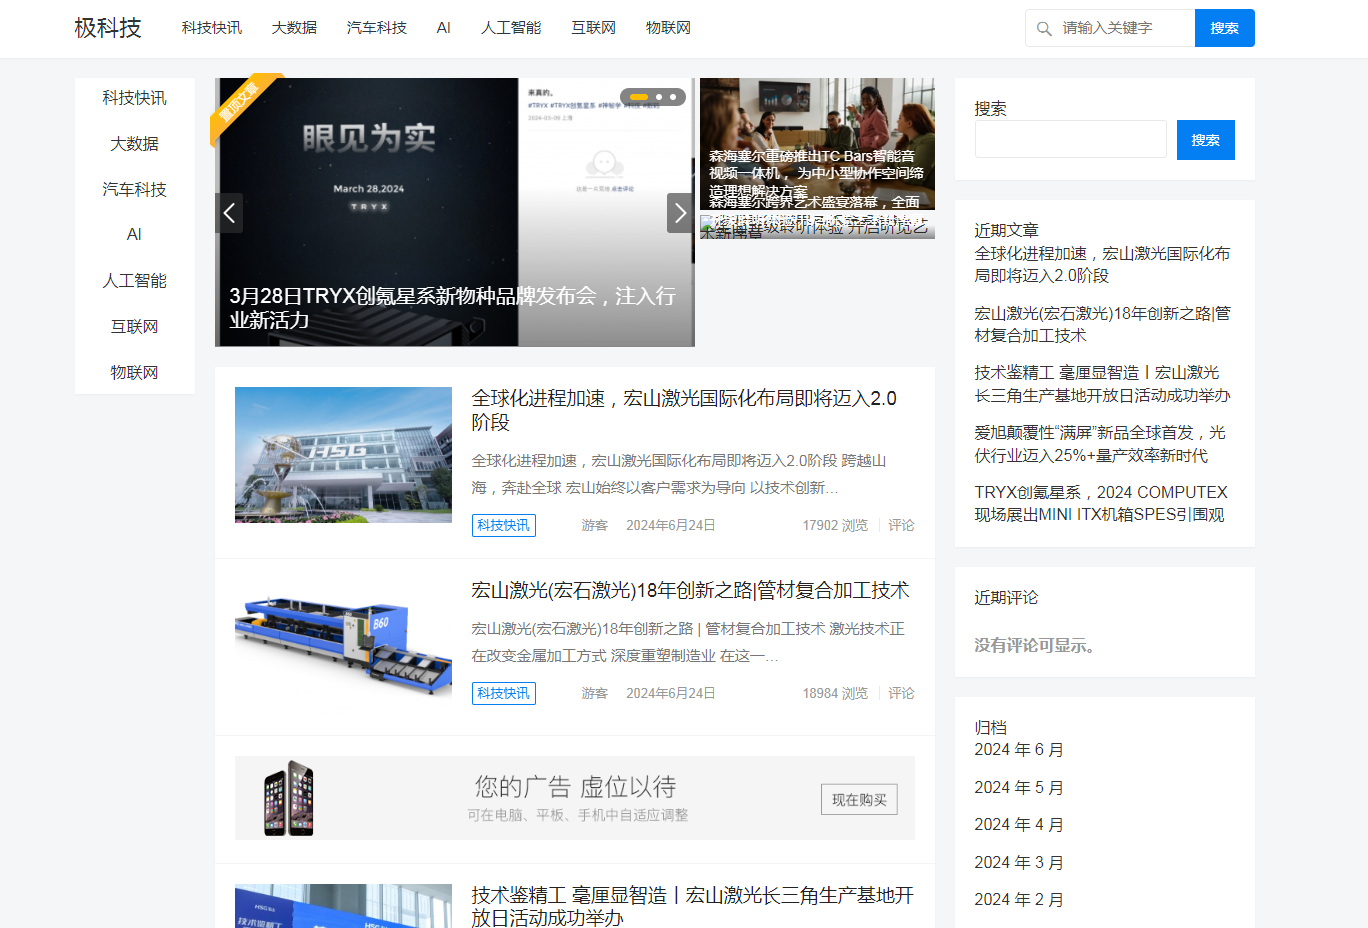This screenshot has width=1368, height=928.
Task: Click the 您的广告 虚位以待 banner
Action: 575,798
